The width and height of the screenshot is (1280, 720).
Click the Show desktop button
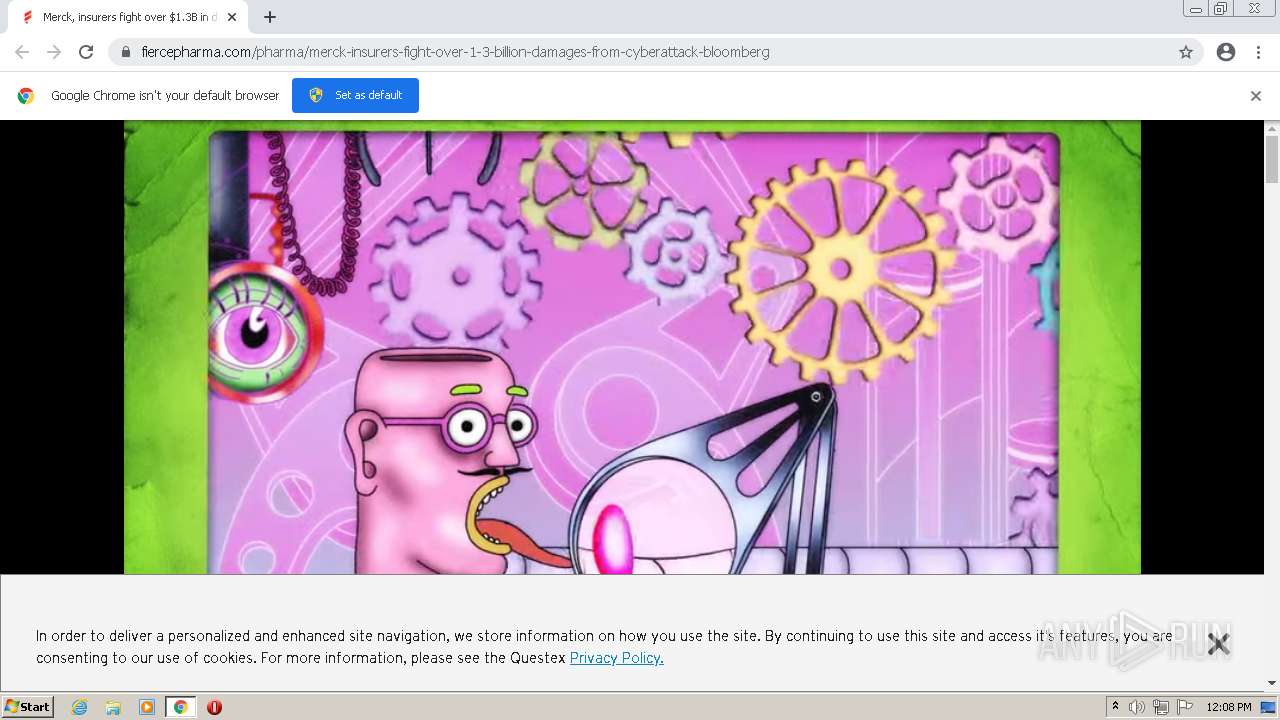point(1269,707)
